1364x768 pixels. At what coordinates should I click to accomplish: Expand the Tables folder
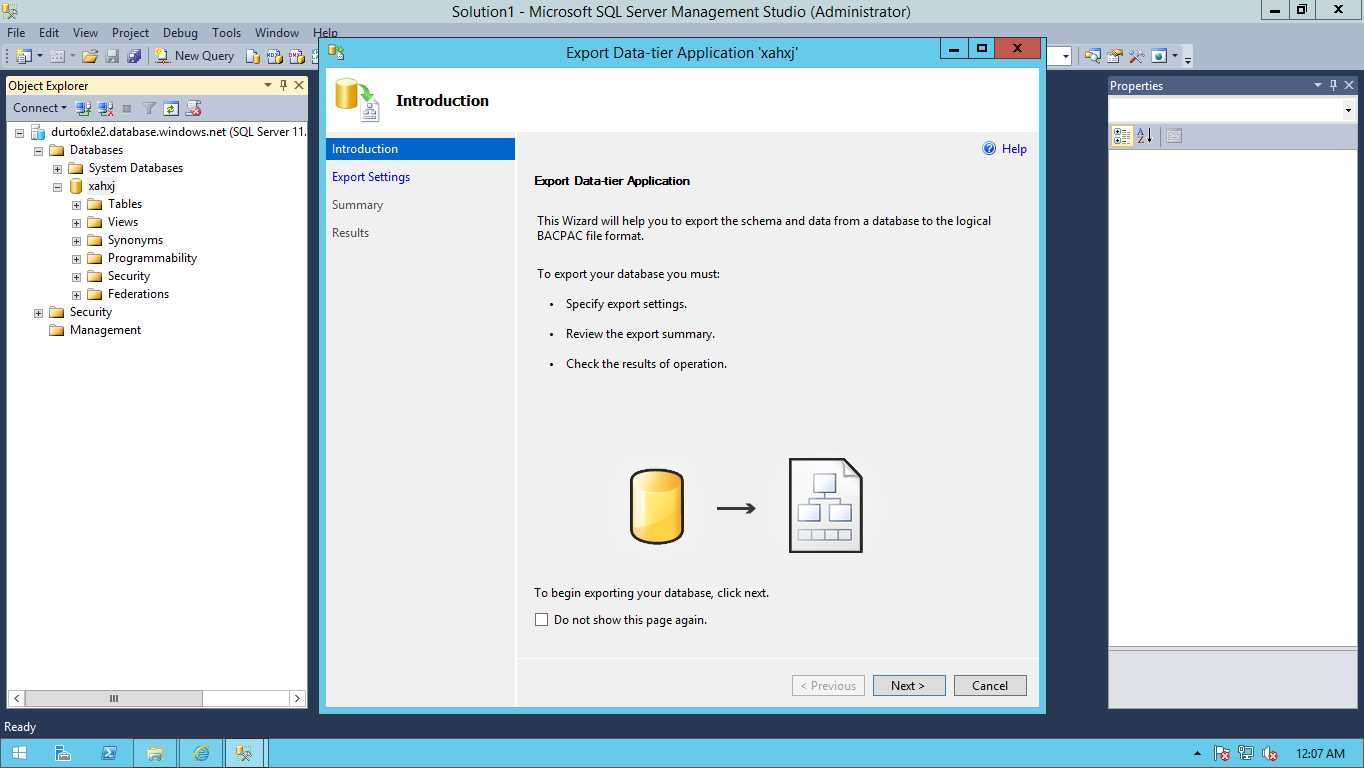click(76, 204)
